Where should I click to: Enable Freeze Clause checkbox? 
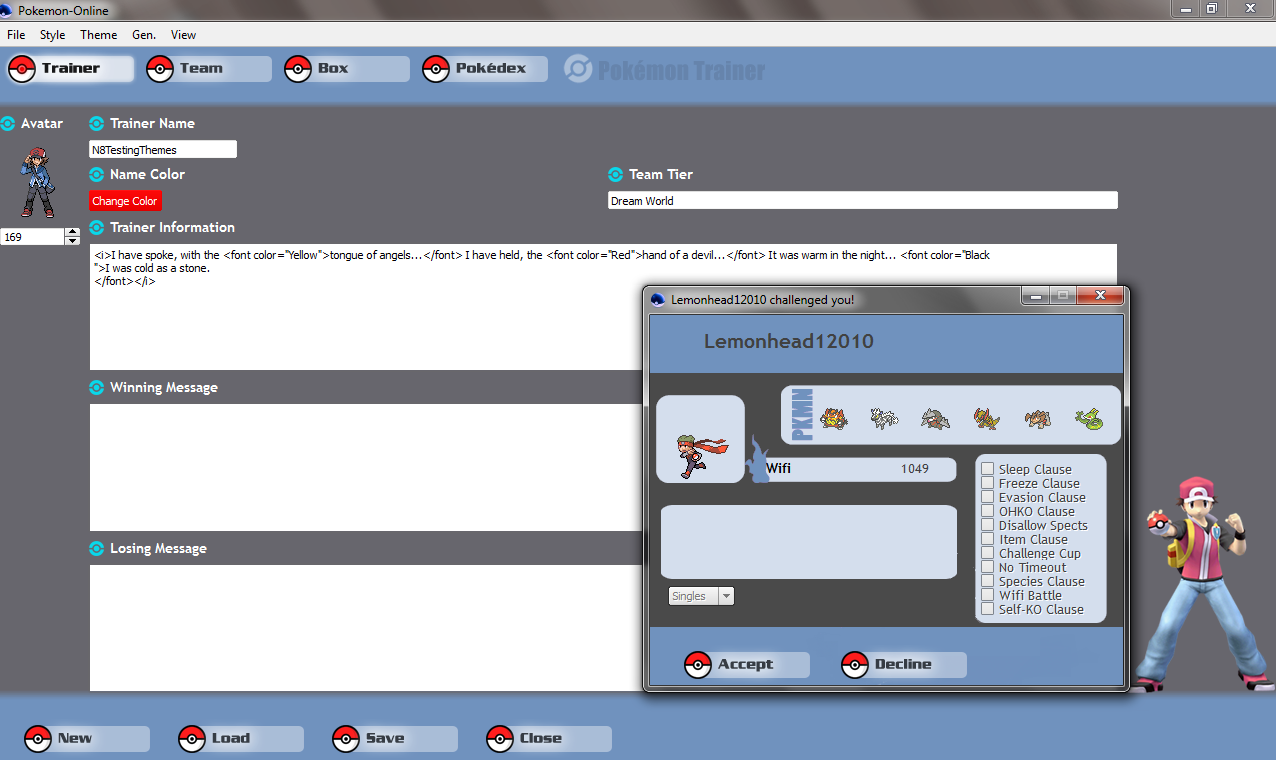tap(988, 483)
